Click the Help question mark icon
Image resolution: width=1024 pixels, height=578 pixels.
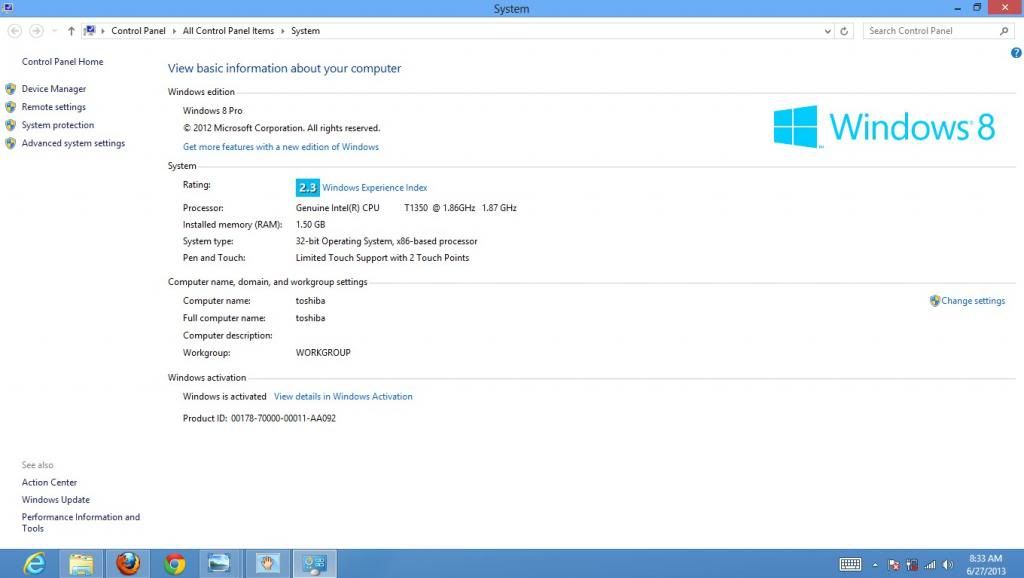coord(1016,53)
